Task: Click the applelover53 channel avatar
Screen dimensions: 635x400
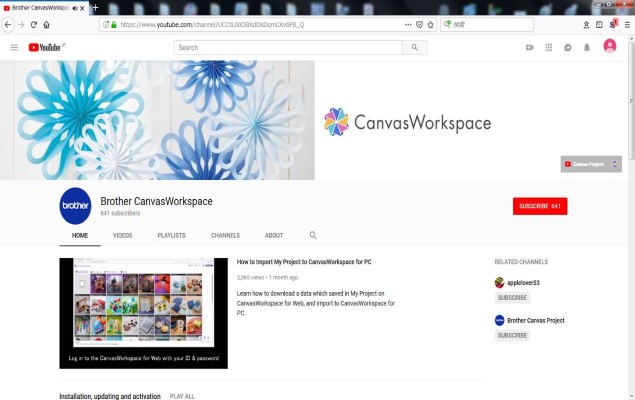Action: pos(499,283)
